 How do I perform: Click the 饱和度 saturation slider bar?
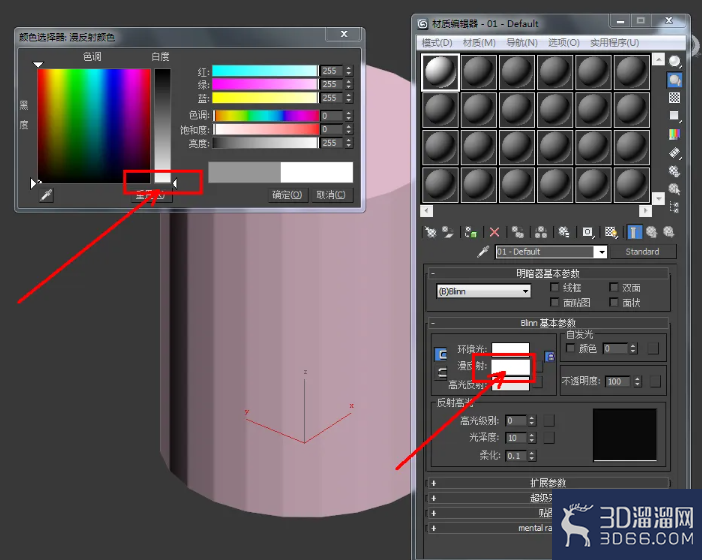click(266, 129)
